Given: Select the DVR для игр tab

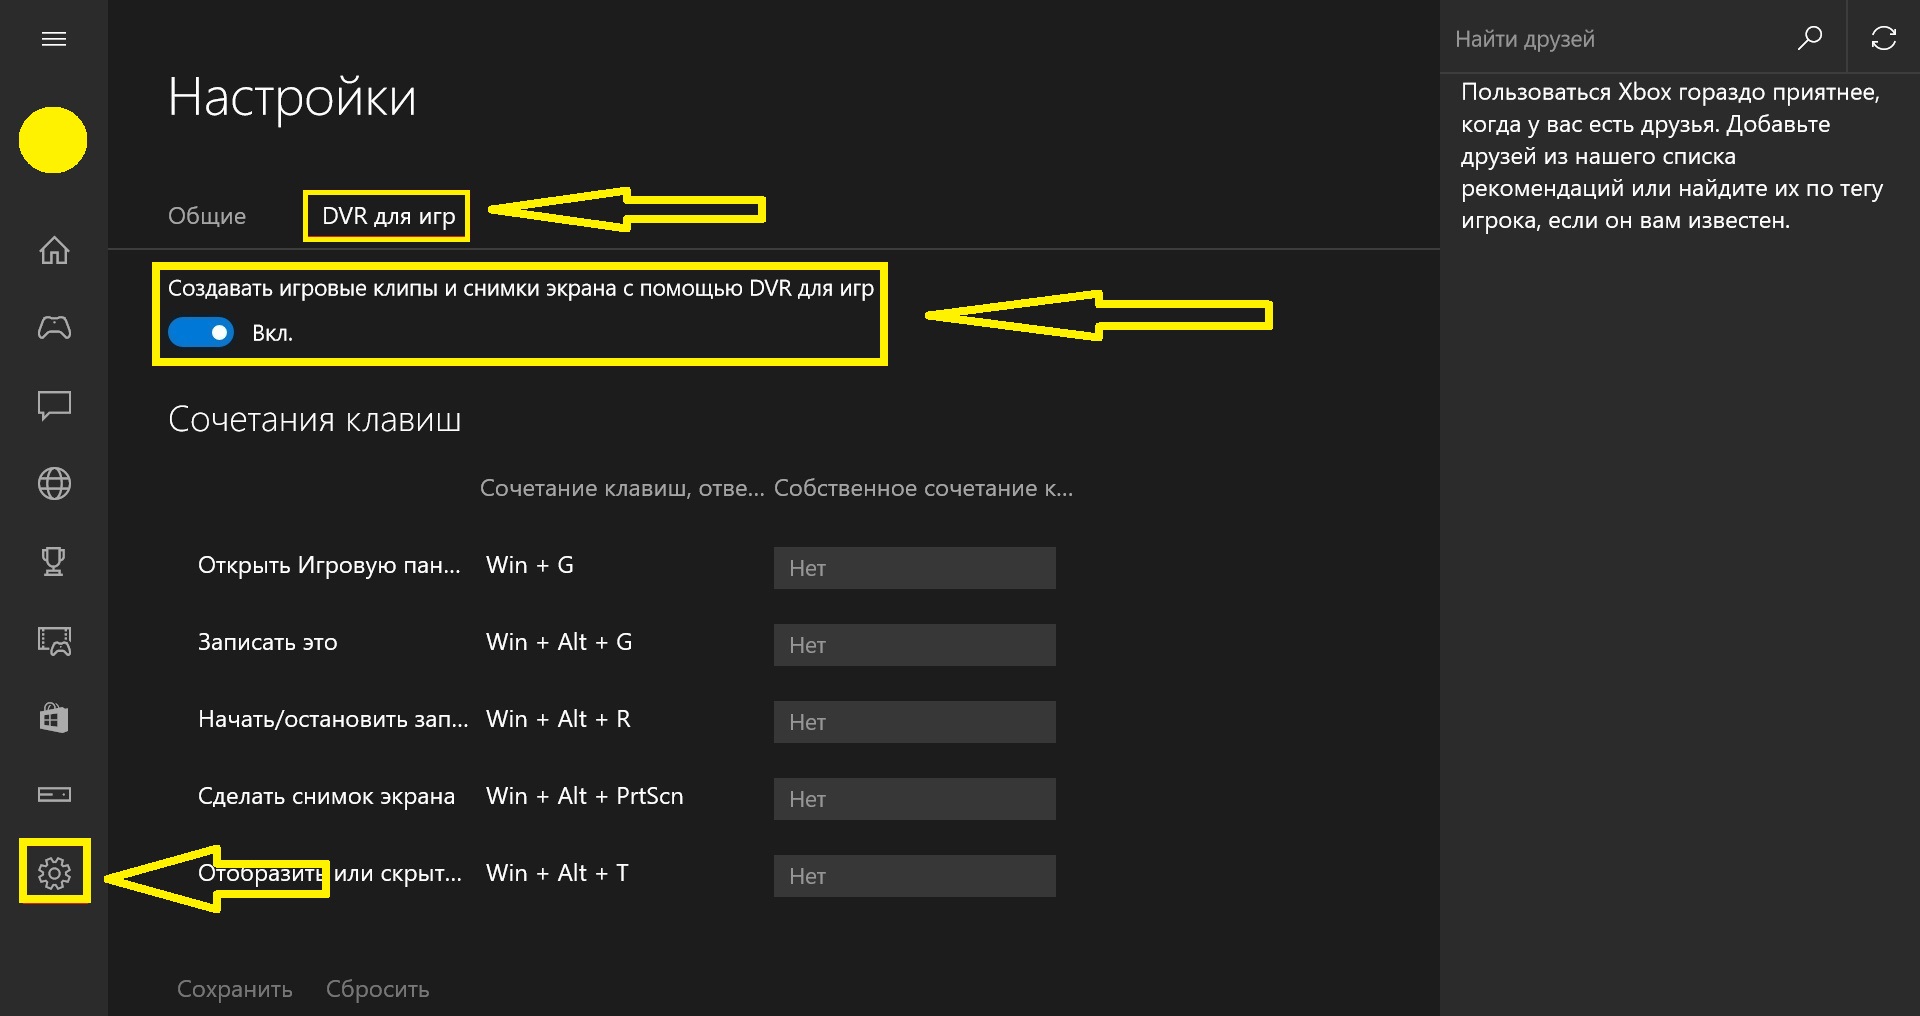Looking at the screenshot, I should pyautogui.click(x=388, y=216).
